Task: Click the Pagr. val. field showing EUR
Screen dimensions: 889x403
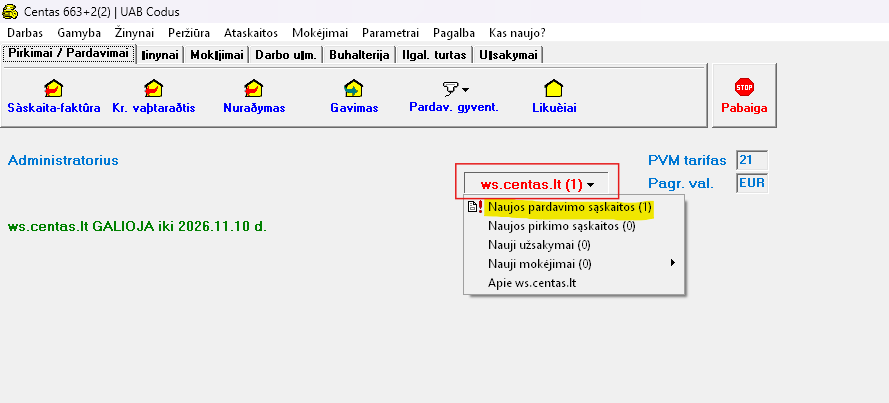Action: point(752,184)
